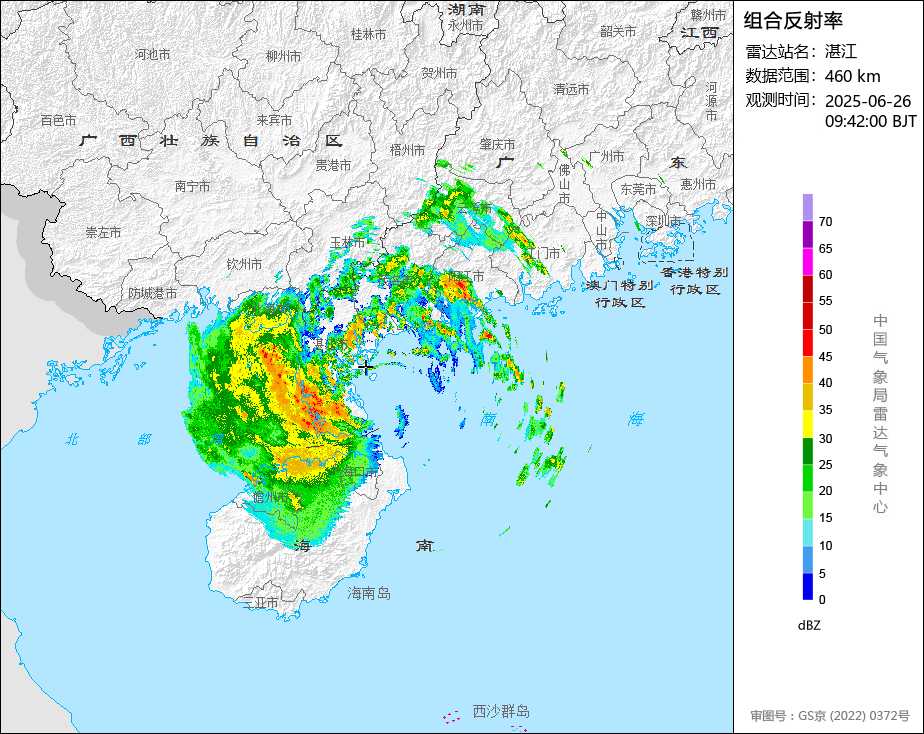The height and width of the screenshot is (734, 924).
Task: Select the purple 65-70 dBZ legend swatch
Action: pos(807,235)
